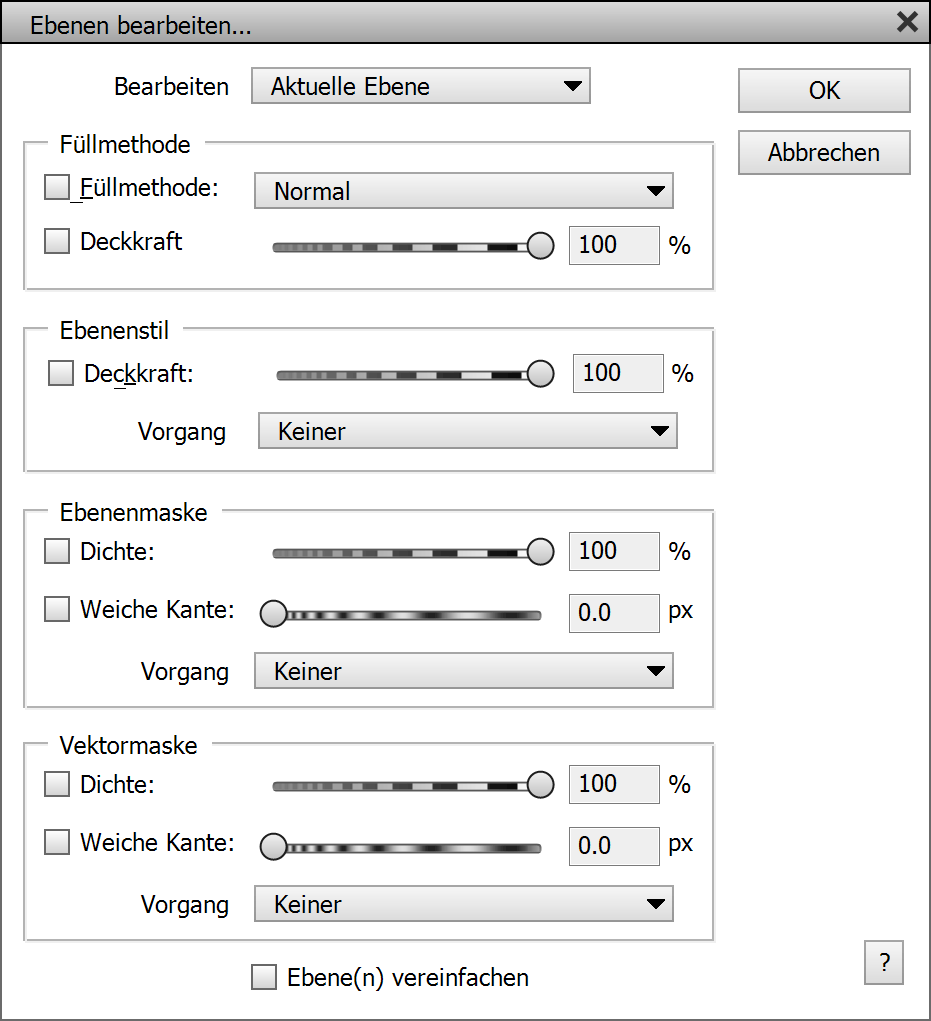Tick the Deckkraft checkbox under Füllmethode
The height and width of the screenshot is (1021, 931).
click(58, 241)
